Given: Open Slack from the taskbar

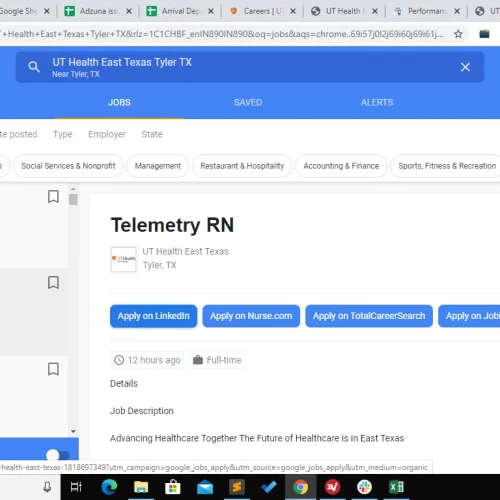Looking at the screenshot, I should click(x=364, y=487).
